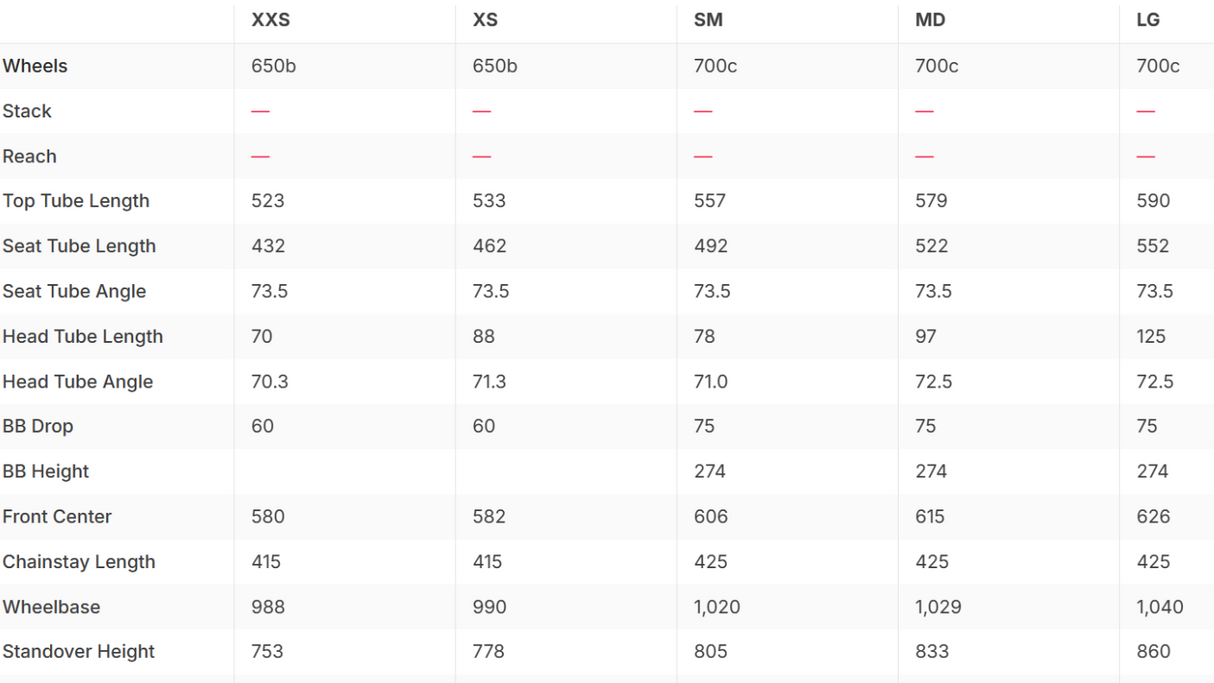Select Standover Height value 753
Viewport: 1214px width, 683px height.
pyautogui.click(x=267, y=652)
